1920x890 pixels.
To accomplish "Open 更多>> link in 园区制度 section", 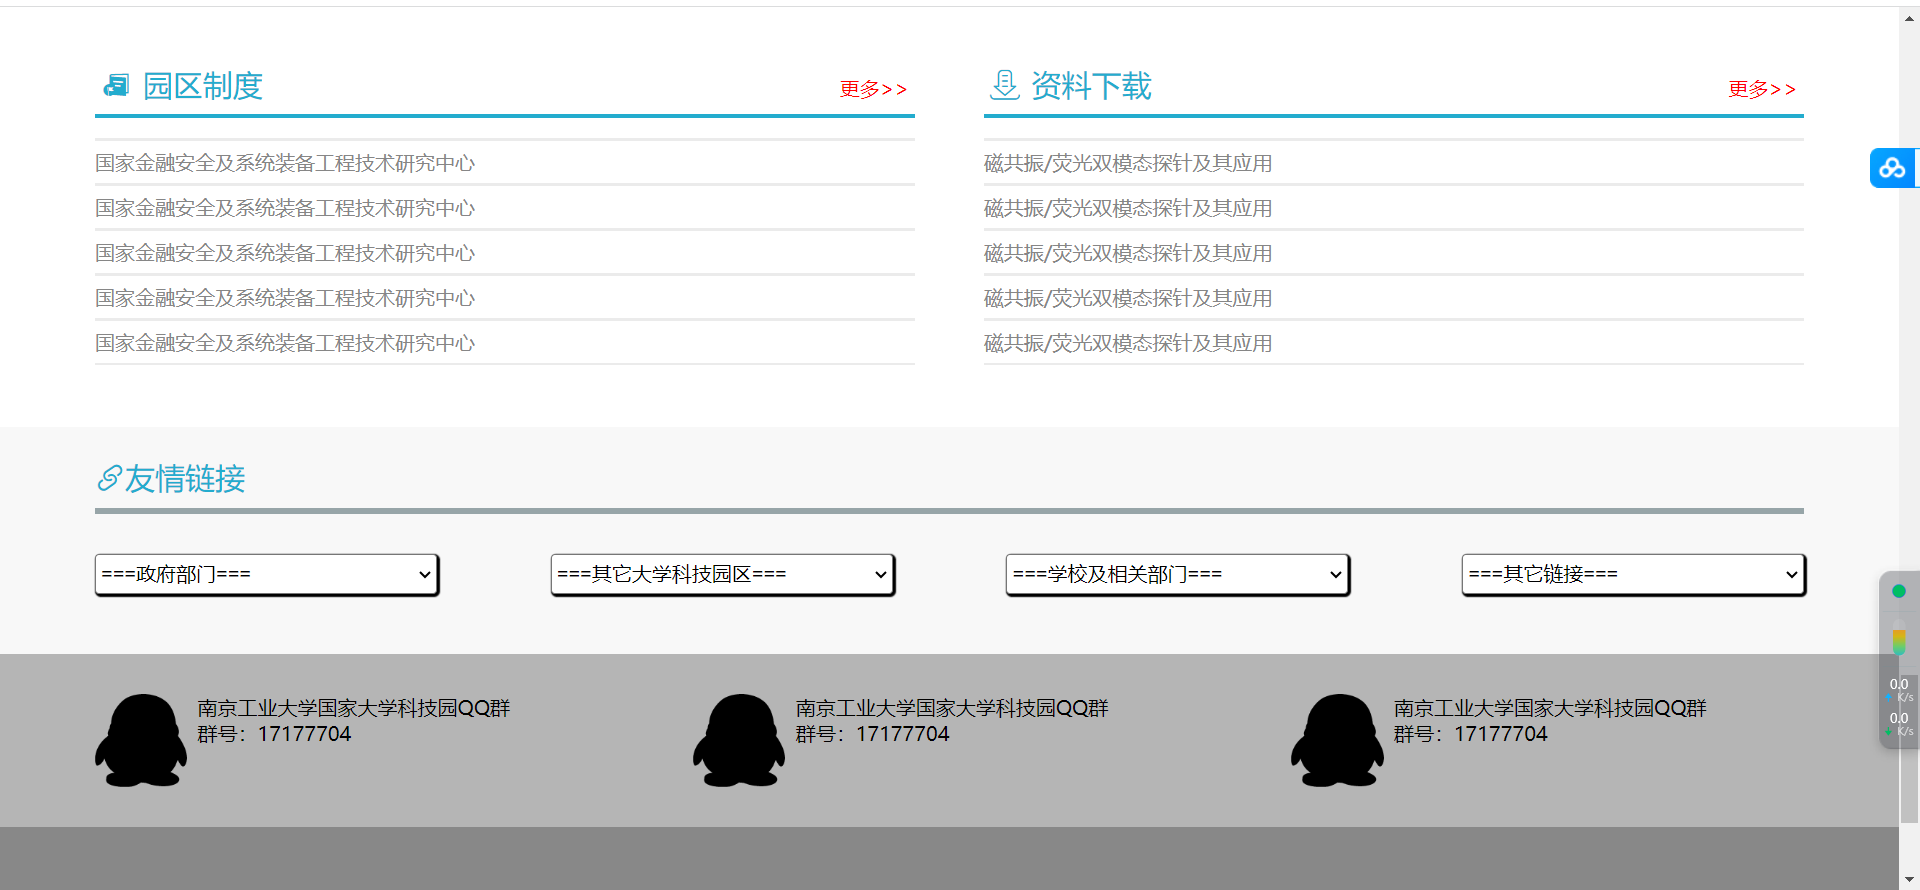I will [873, 89].
